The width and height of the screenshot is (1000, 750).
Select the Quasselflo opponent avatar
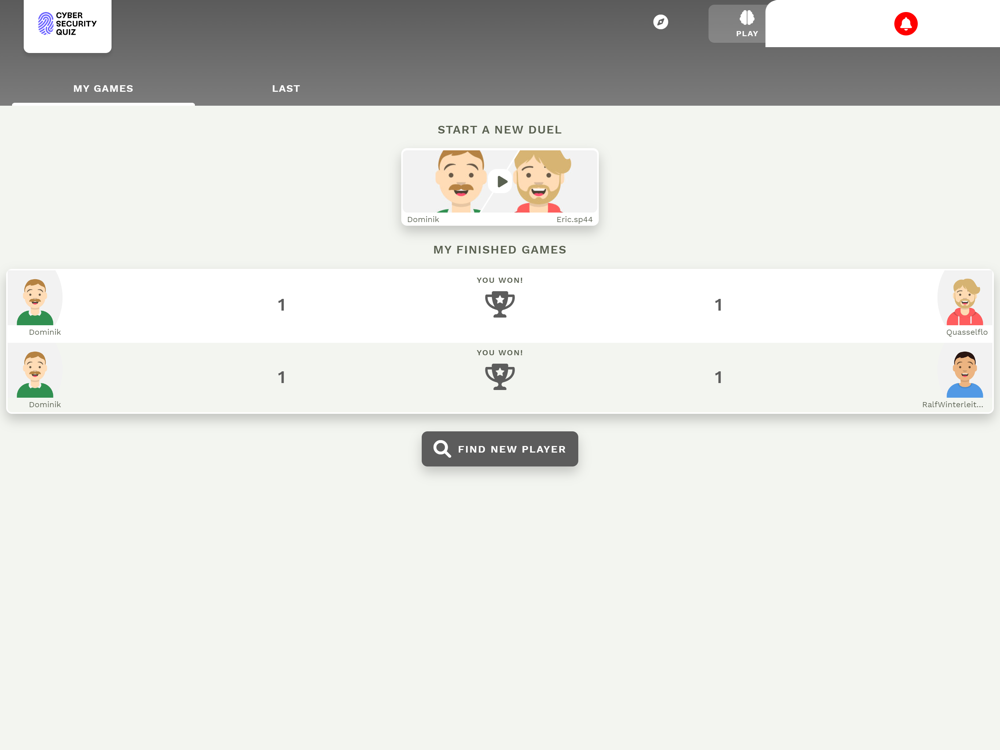point(964,302)
